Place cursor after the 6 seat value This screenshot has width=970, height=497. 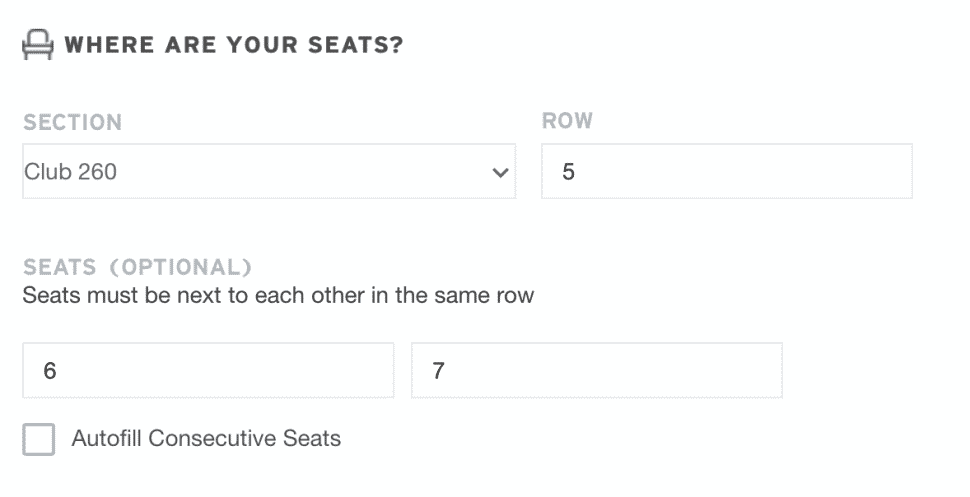coord(58,370)
